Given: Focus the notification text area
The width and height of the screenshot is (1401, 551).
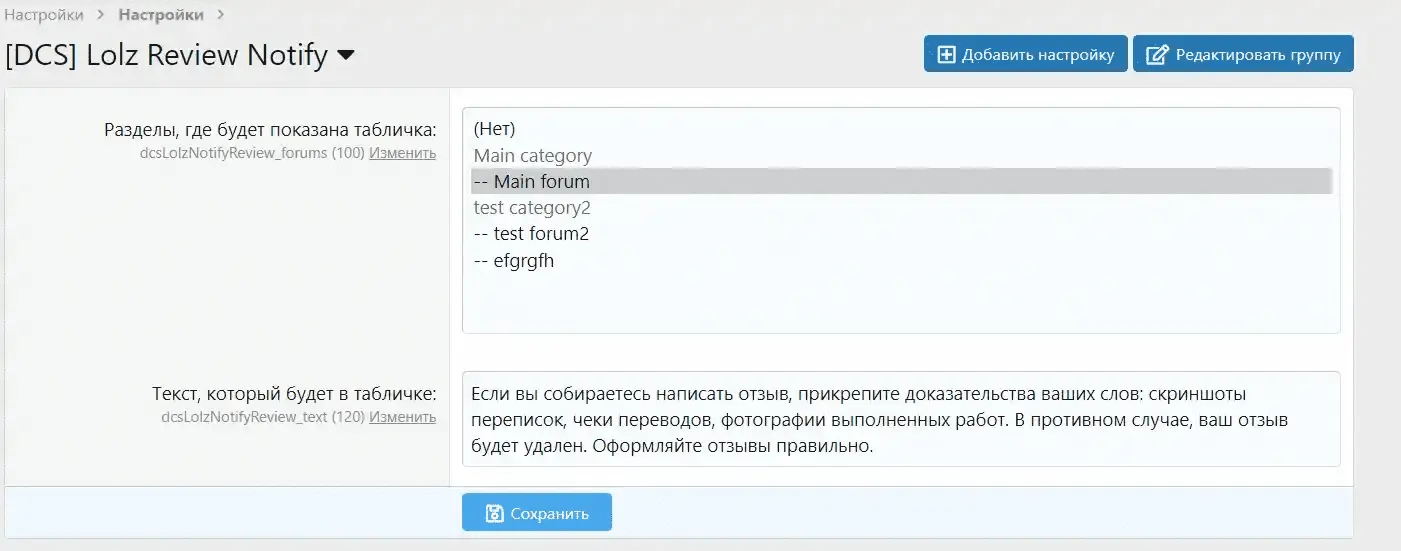Looking at the screenshot, I should [x=900, y=419].
